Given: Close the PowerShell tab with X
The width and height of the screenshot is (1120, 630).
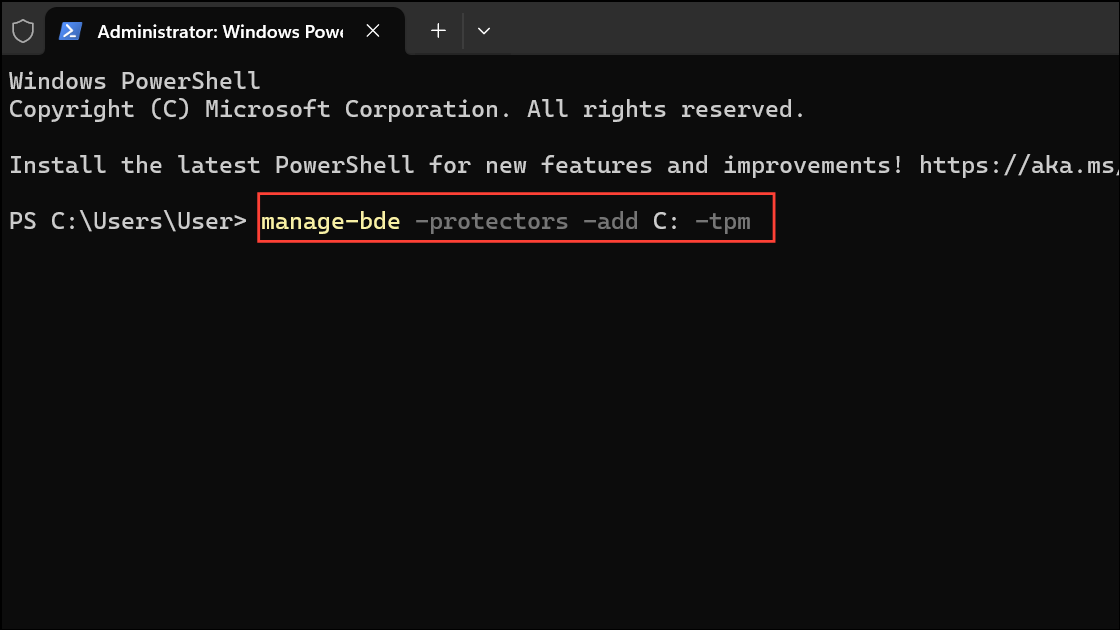Looking at the screenshot, I should pos(373,31).
